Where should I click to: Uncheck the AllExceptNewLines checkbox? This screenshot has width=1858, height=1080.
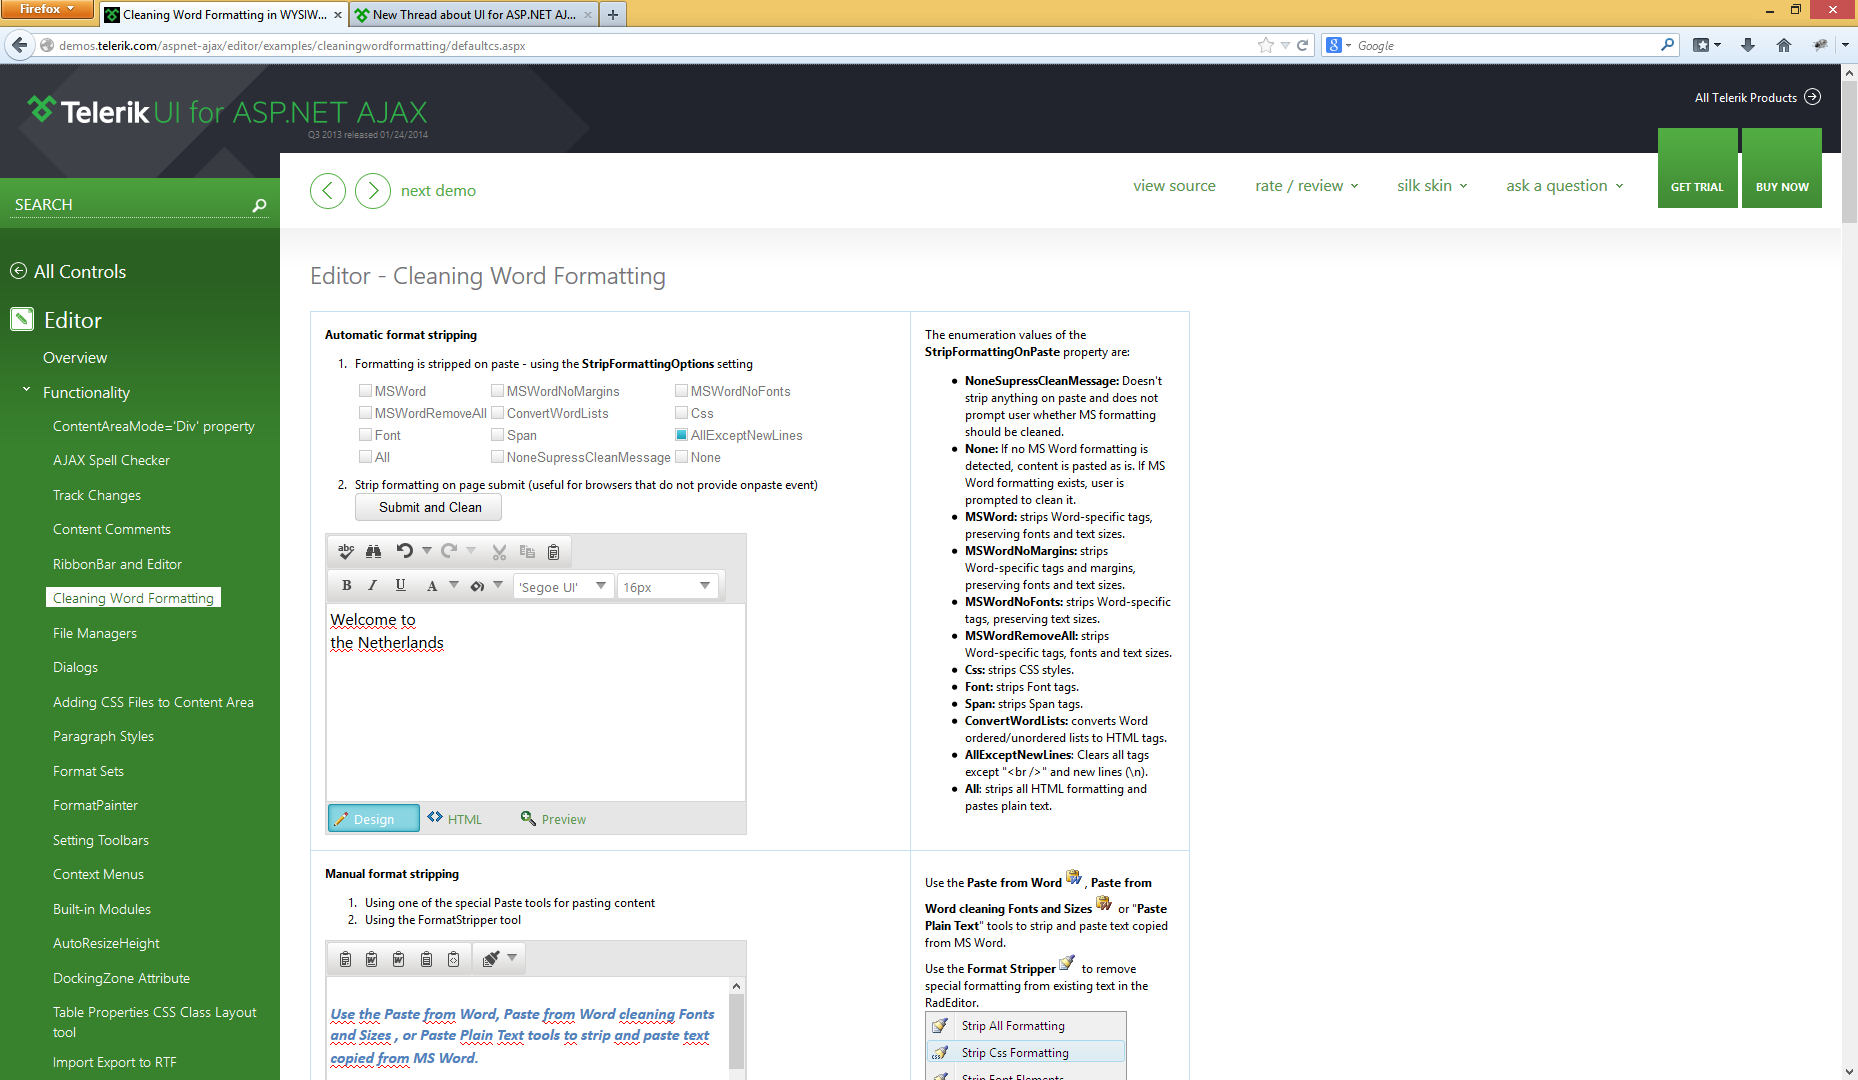pyautogui.click(x=681, y=435)
